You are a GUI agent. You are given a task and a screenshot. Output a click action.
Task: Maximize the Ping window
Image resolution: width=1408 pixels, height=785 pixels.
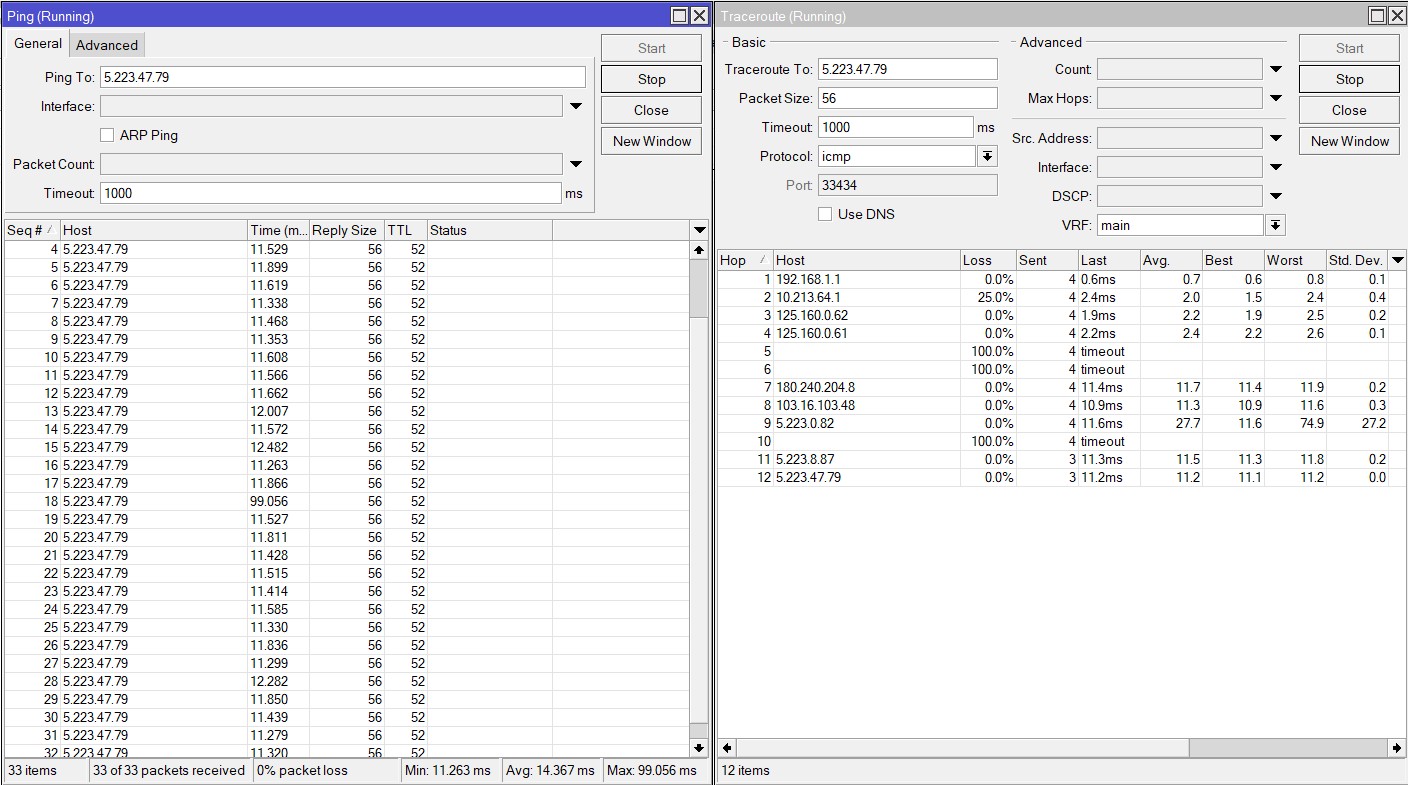679,16
